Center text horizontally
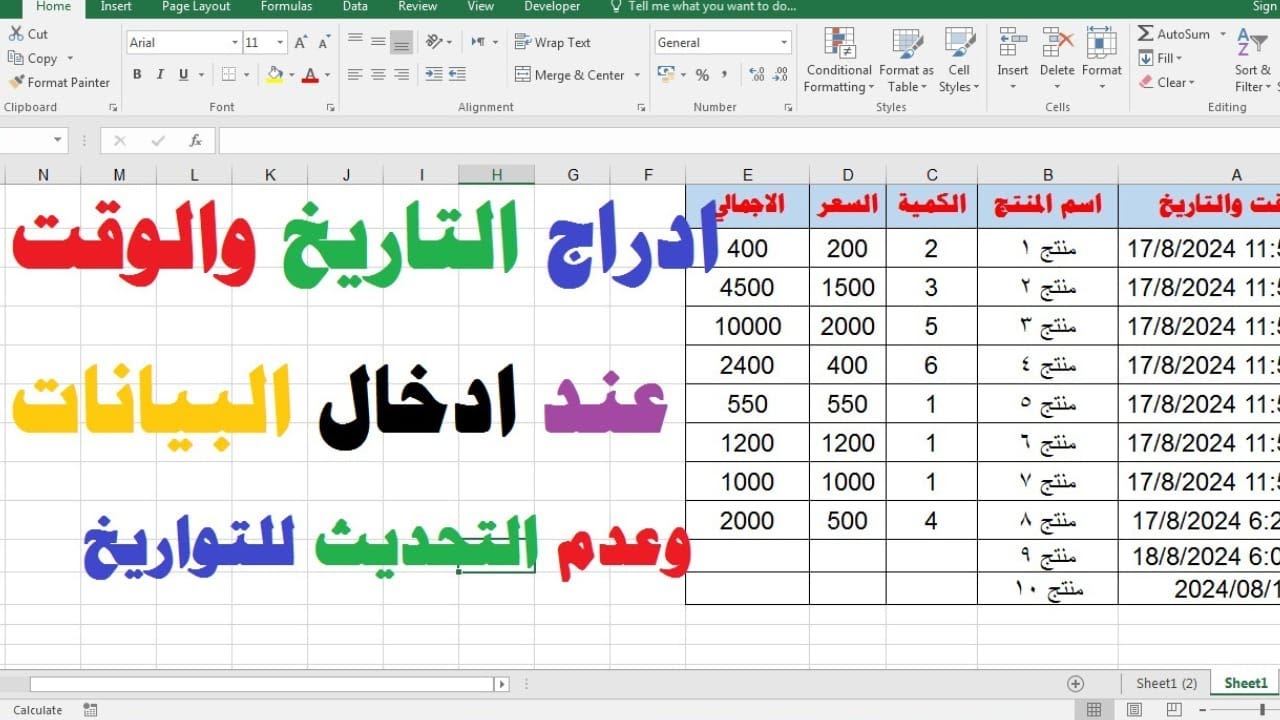This screenshot has width=1280, height=720. tap(378, 74)
